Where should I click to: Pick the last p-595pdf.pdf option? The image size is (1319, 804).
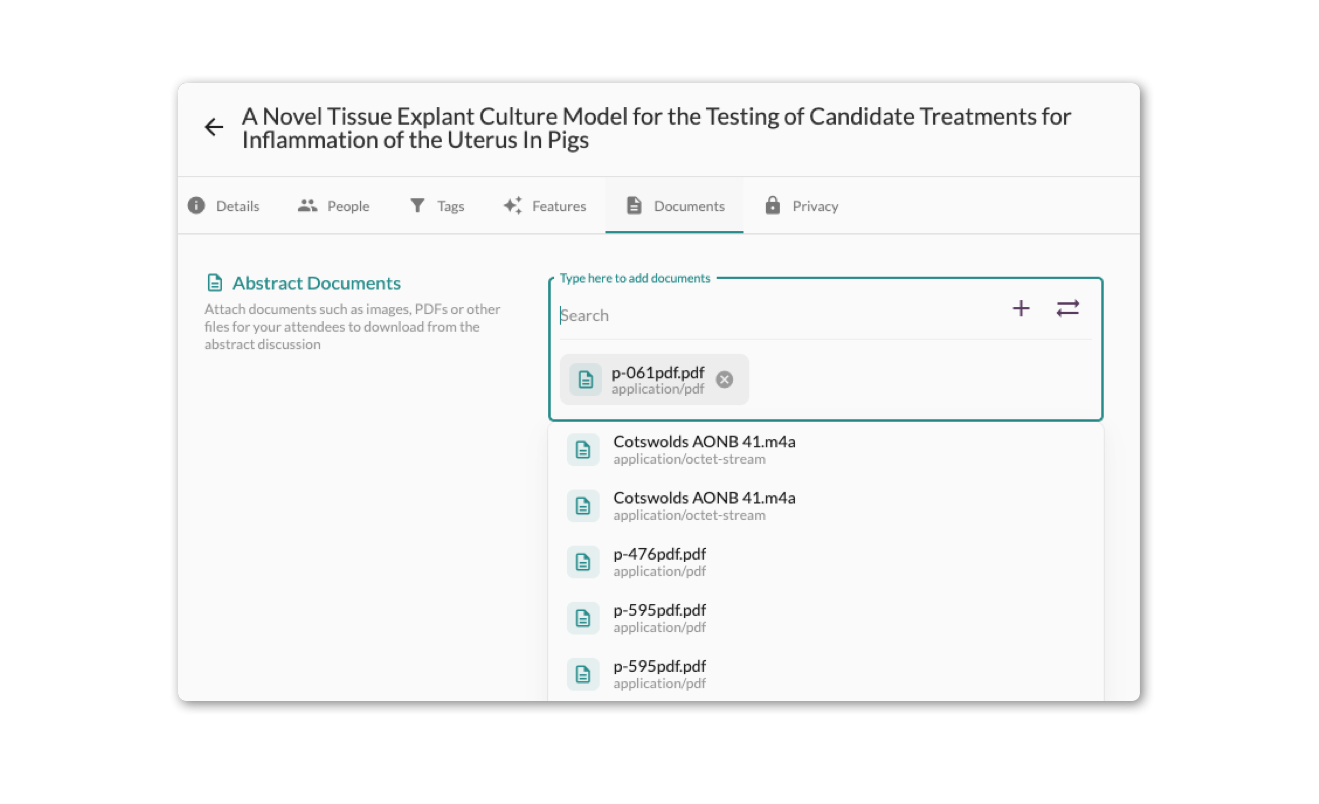[x=660, y=673]
